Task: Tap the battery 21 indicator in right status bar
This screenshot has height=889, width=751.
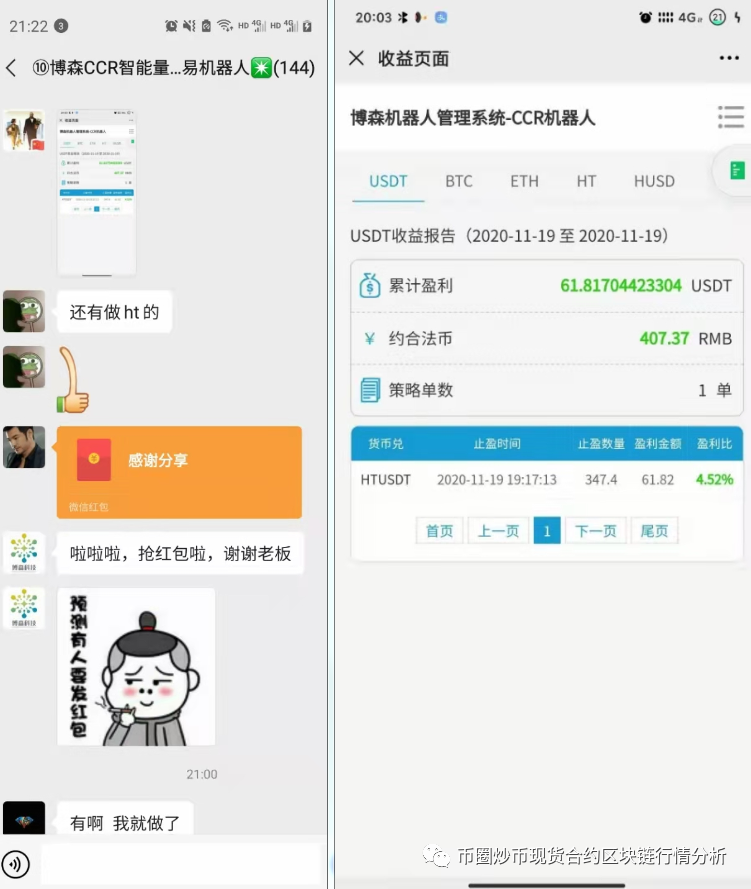Action: coord(718,18)
